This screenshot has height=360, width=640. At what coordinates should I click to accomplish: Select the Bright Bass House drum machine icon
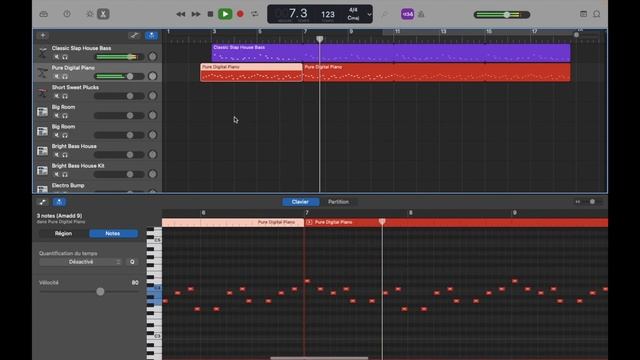coord(42,151)
